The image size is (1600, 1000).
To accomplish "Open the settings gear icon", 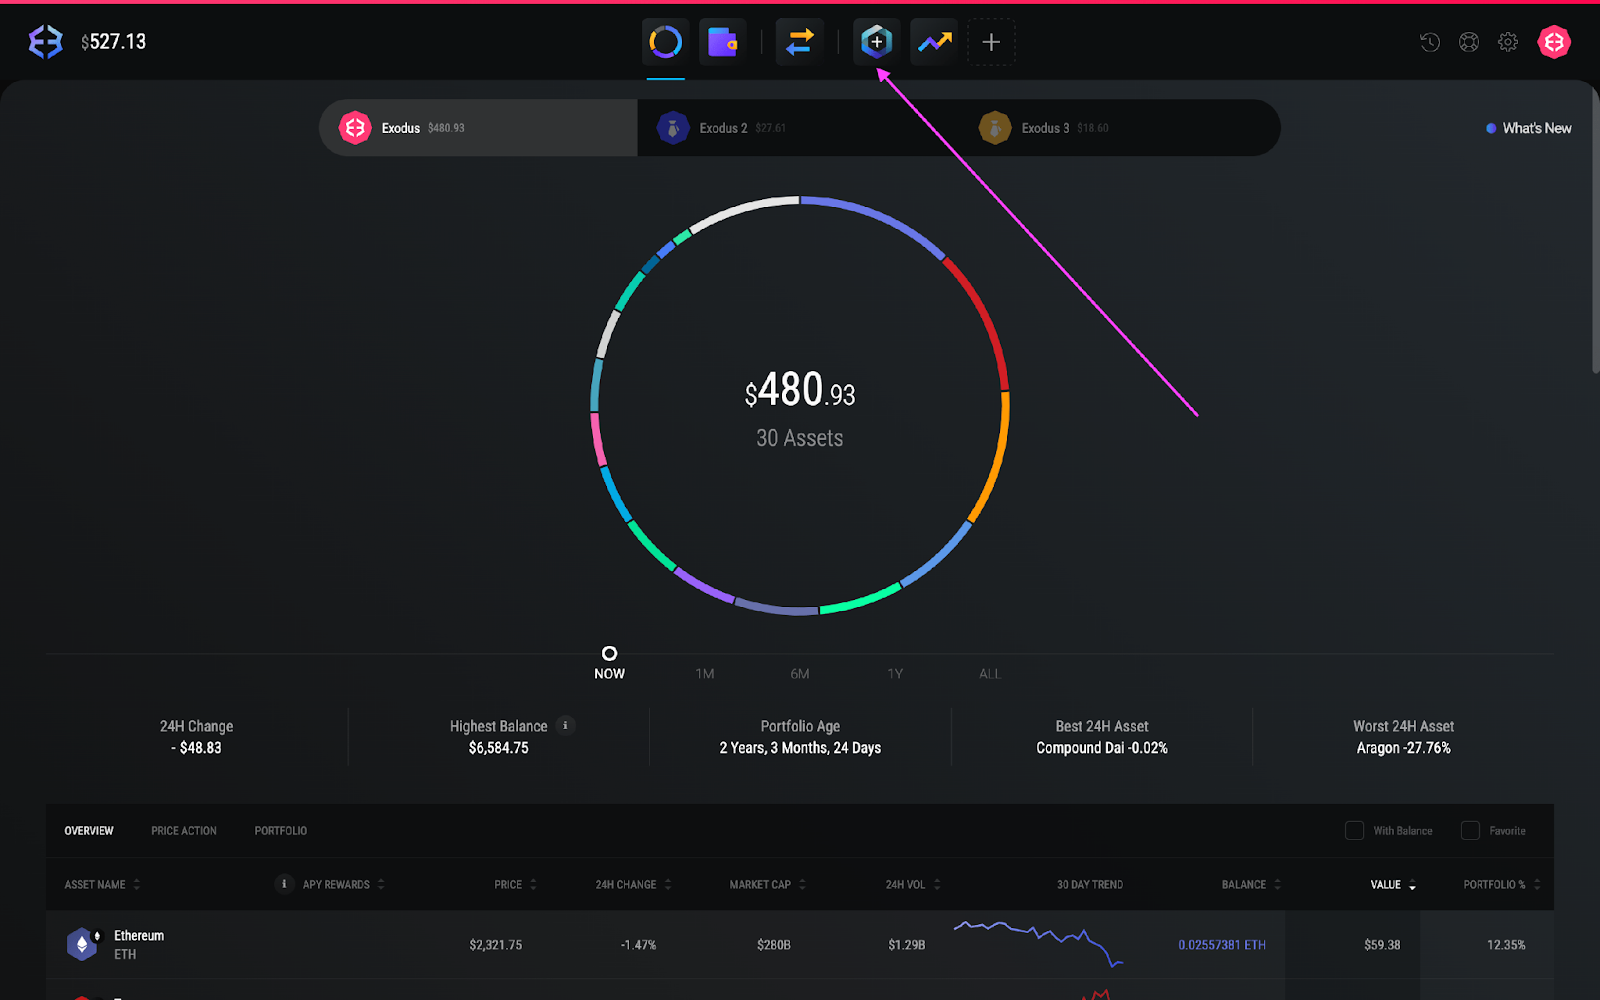I will tap(1508, 42).
